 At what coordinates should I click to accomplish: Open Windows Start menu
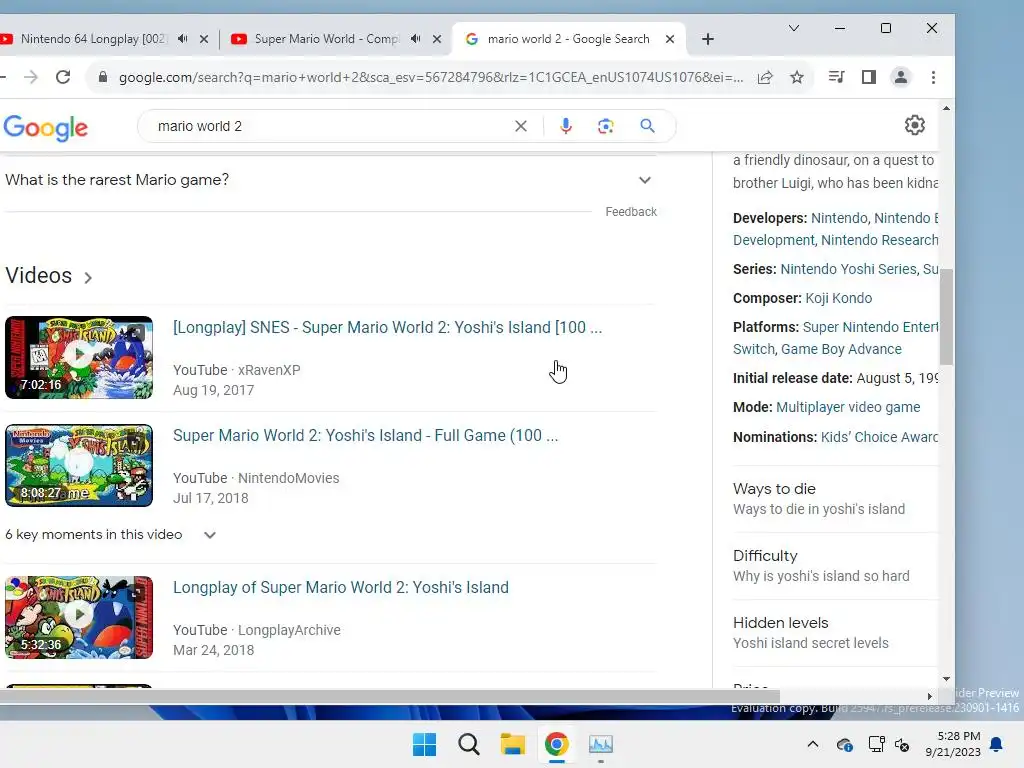(424, 744)
